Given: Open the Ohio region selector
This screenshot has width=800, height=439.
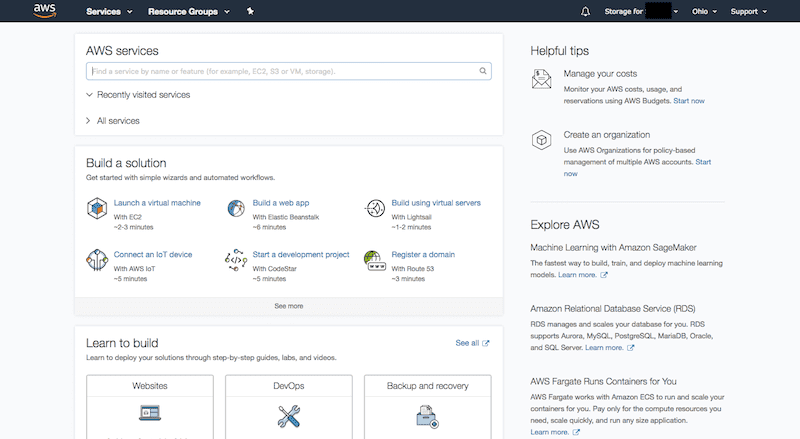Looking at the screenshot, I should click(x=704, y=11).
